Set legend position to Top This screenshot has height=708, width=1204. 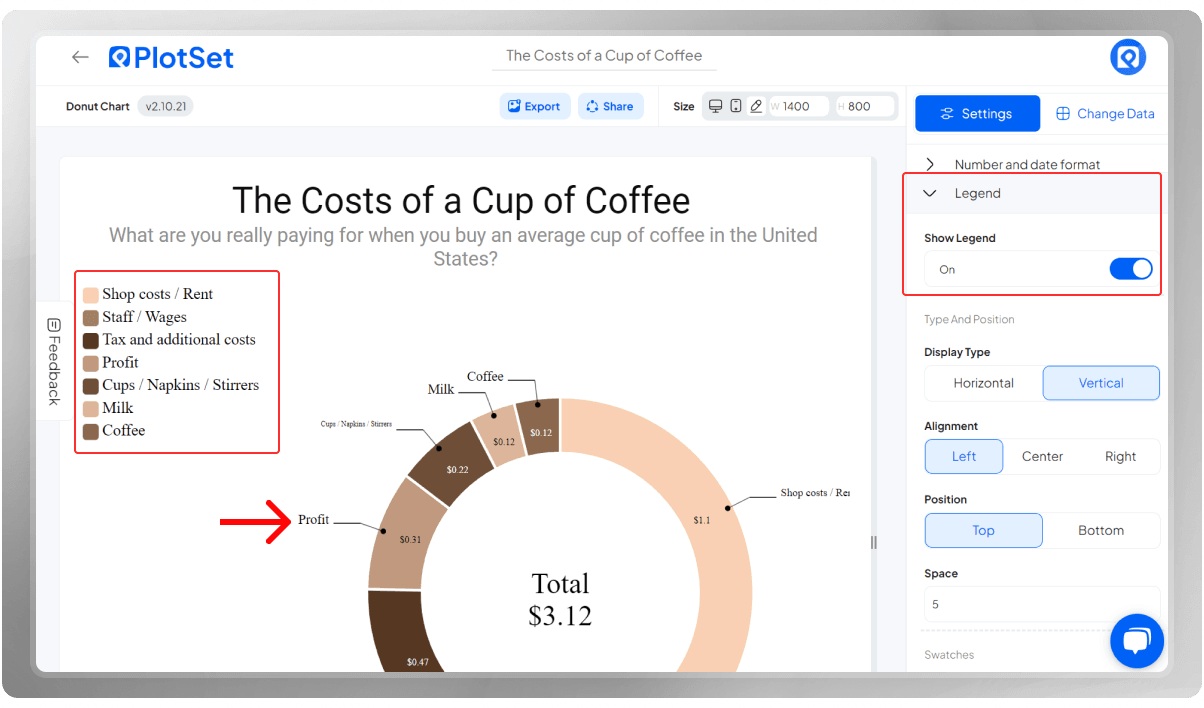983,530
